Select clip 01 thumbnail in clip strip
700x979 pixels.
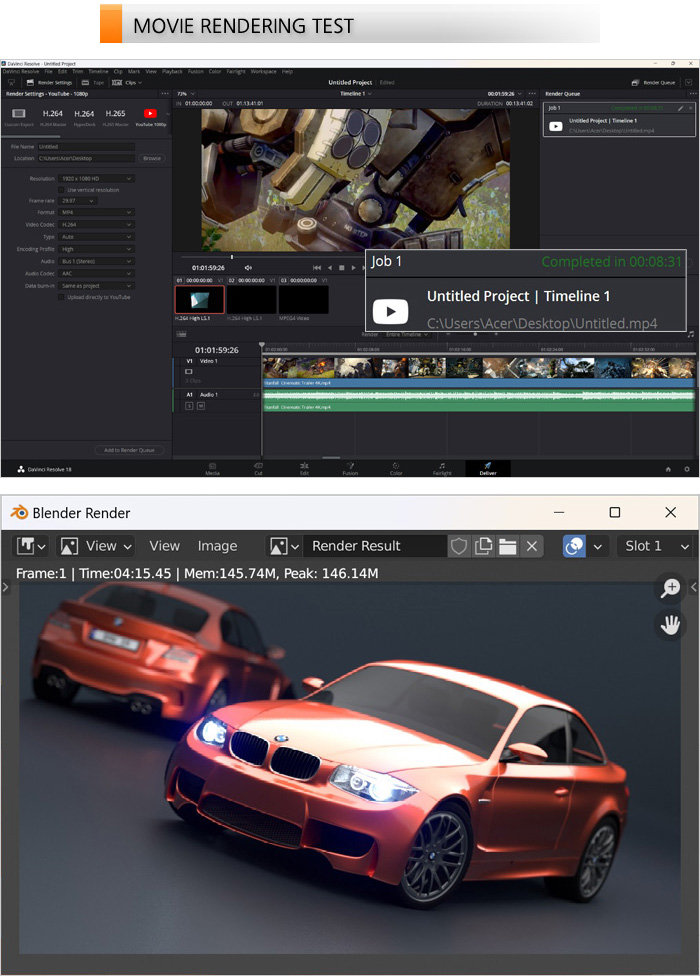click(199, 300)
